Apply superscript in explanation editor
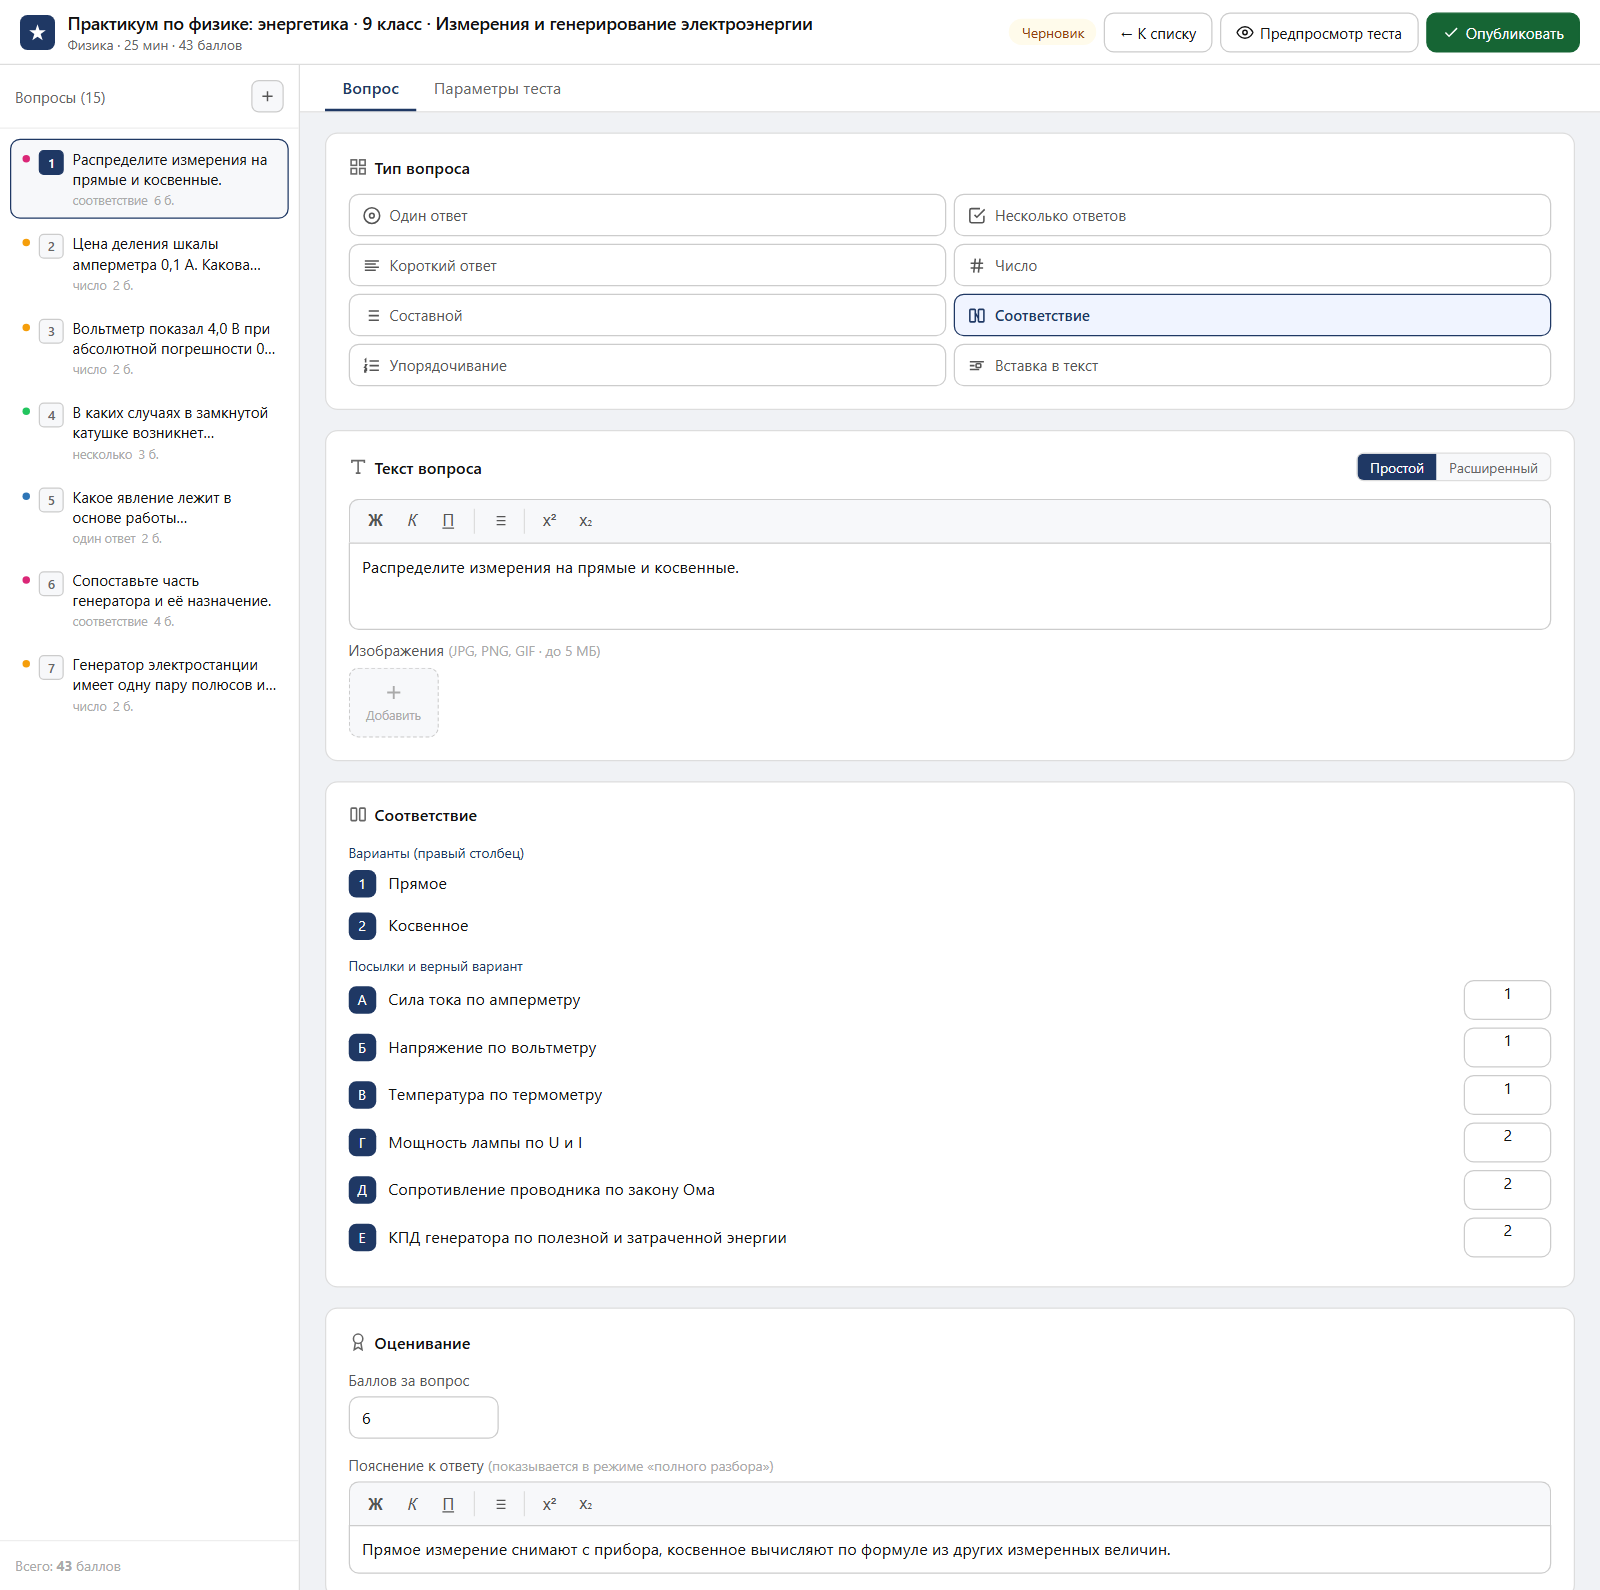The image size is (1600, 1590). [x=549, y=1504]
